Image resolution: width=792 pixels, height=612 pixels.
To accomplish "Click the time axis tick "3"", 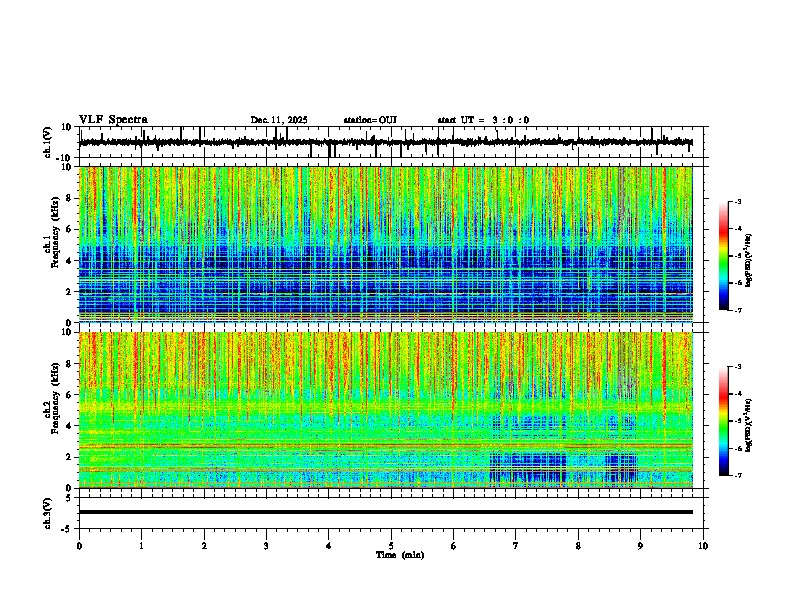I will 266,546.
